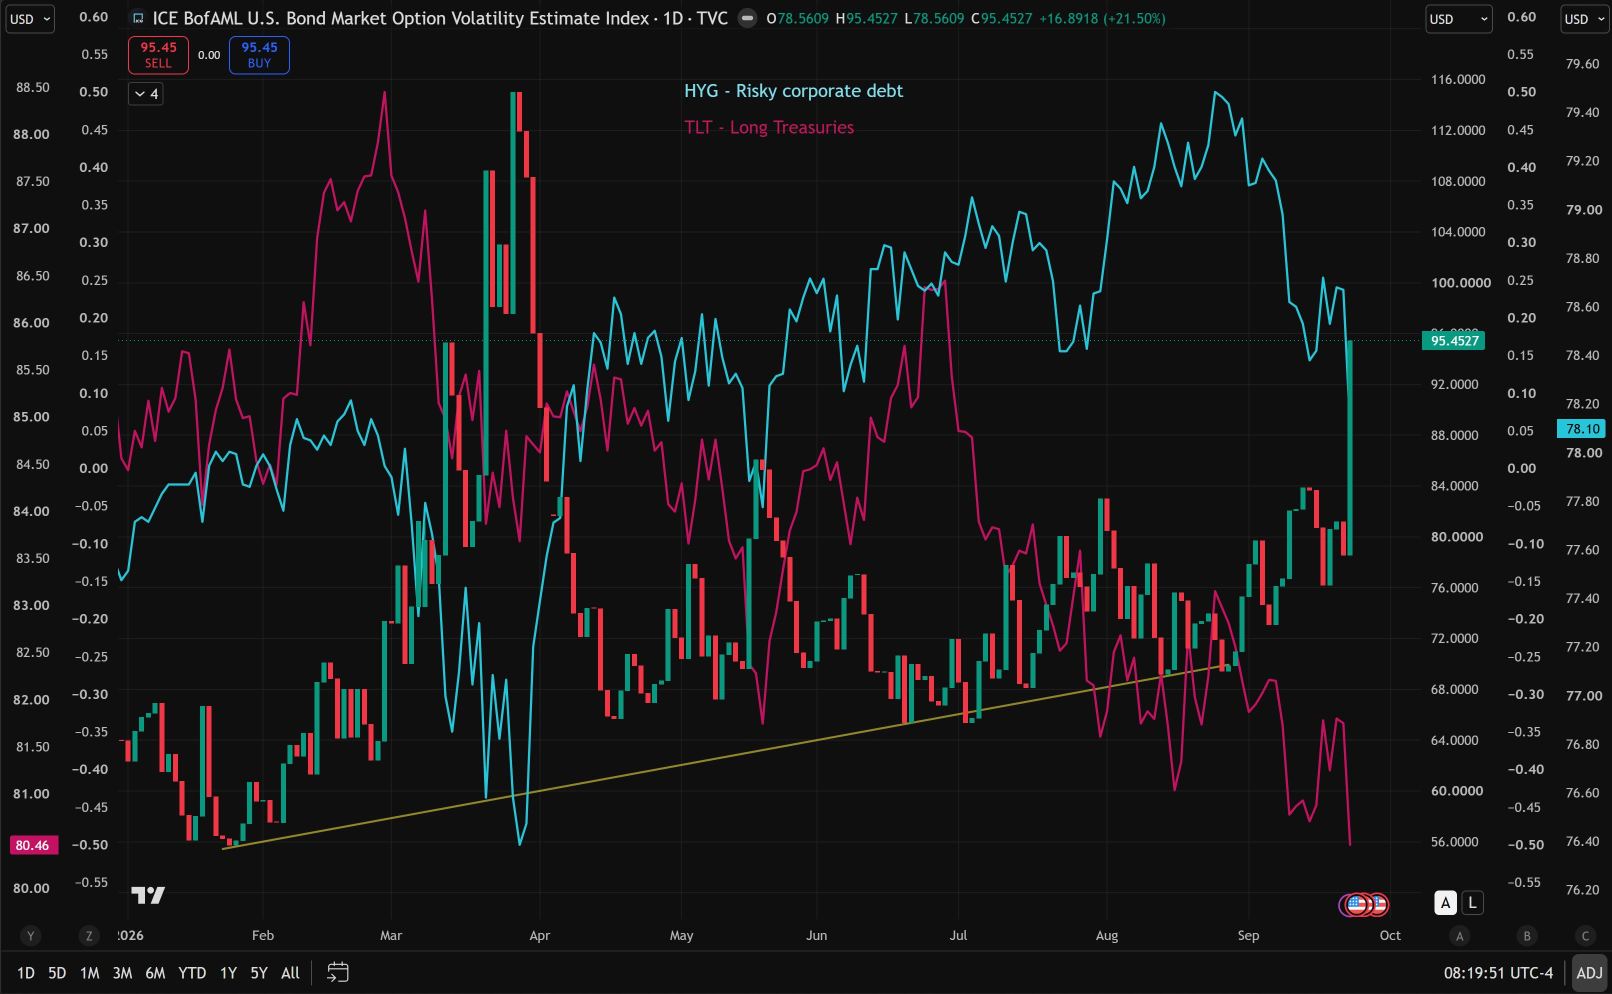Select the 3M time range
Screen dimensions: 1612x994
(122, 973)
